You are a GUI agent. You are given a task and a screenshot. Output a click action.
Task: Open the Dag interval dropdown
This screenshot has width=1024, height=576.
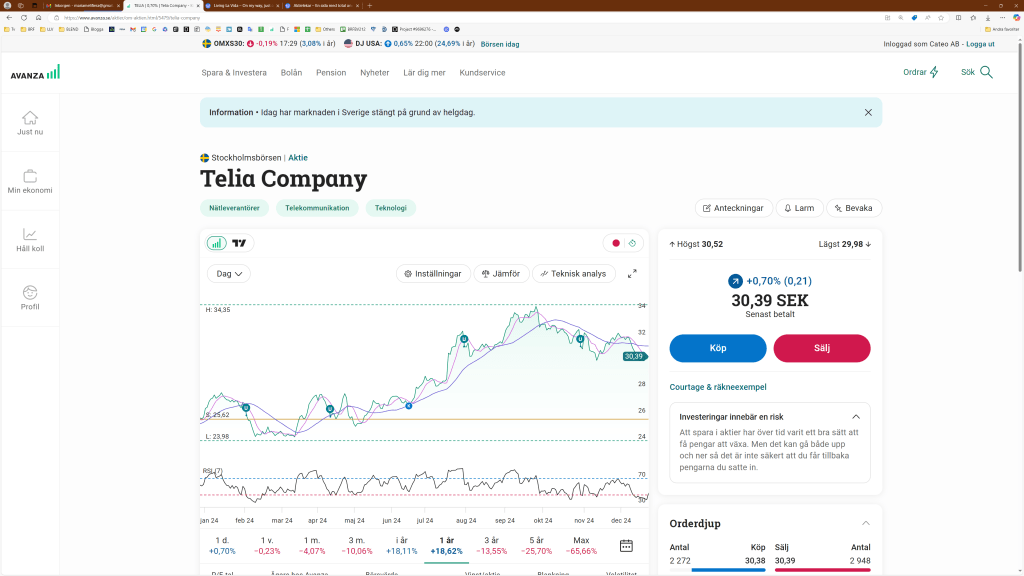coord(228,274)
